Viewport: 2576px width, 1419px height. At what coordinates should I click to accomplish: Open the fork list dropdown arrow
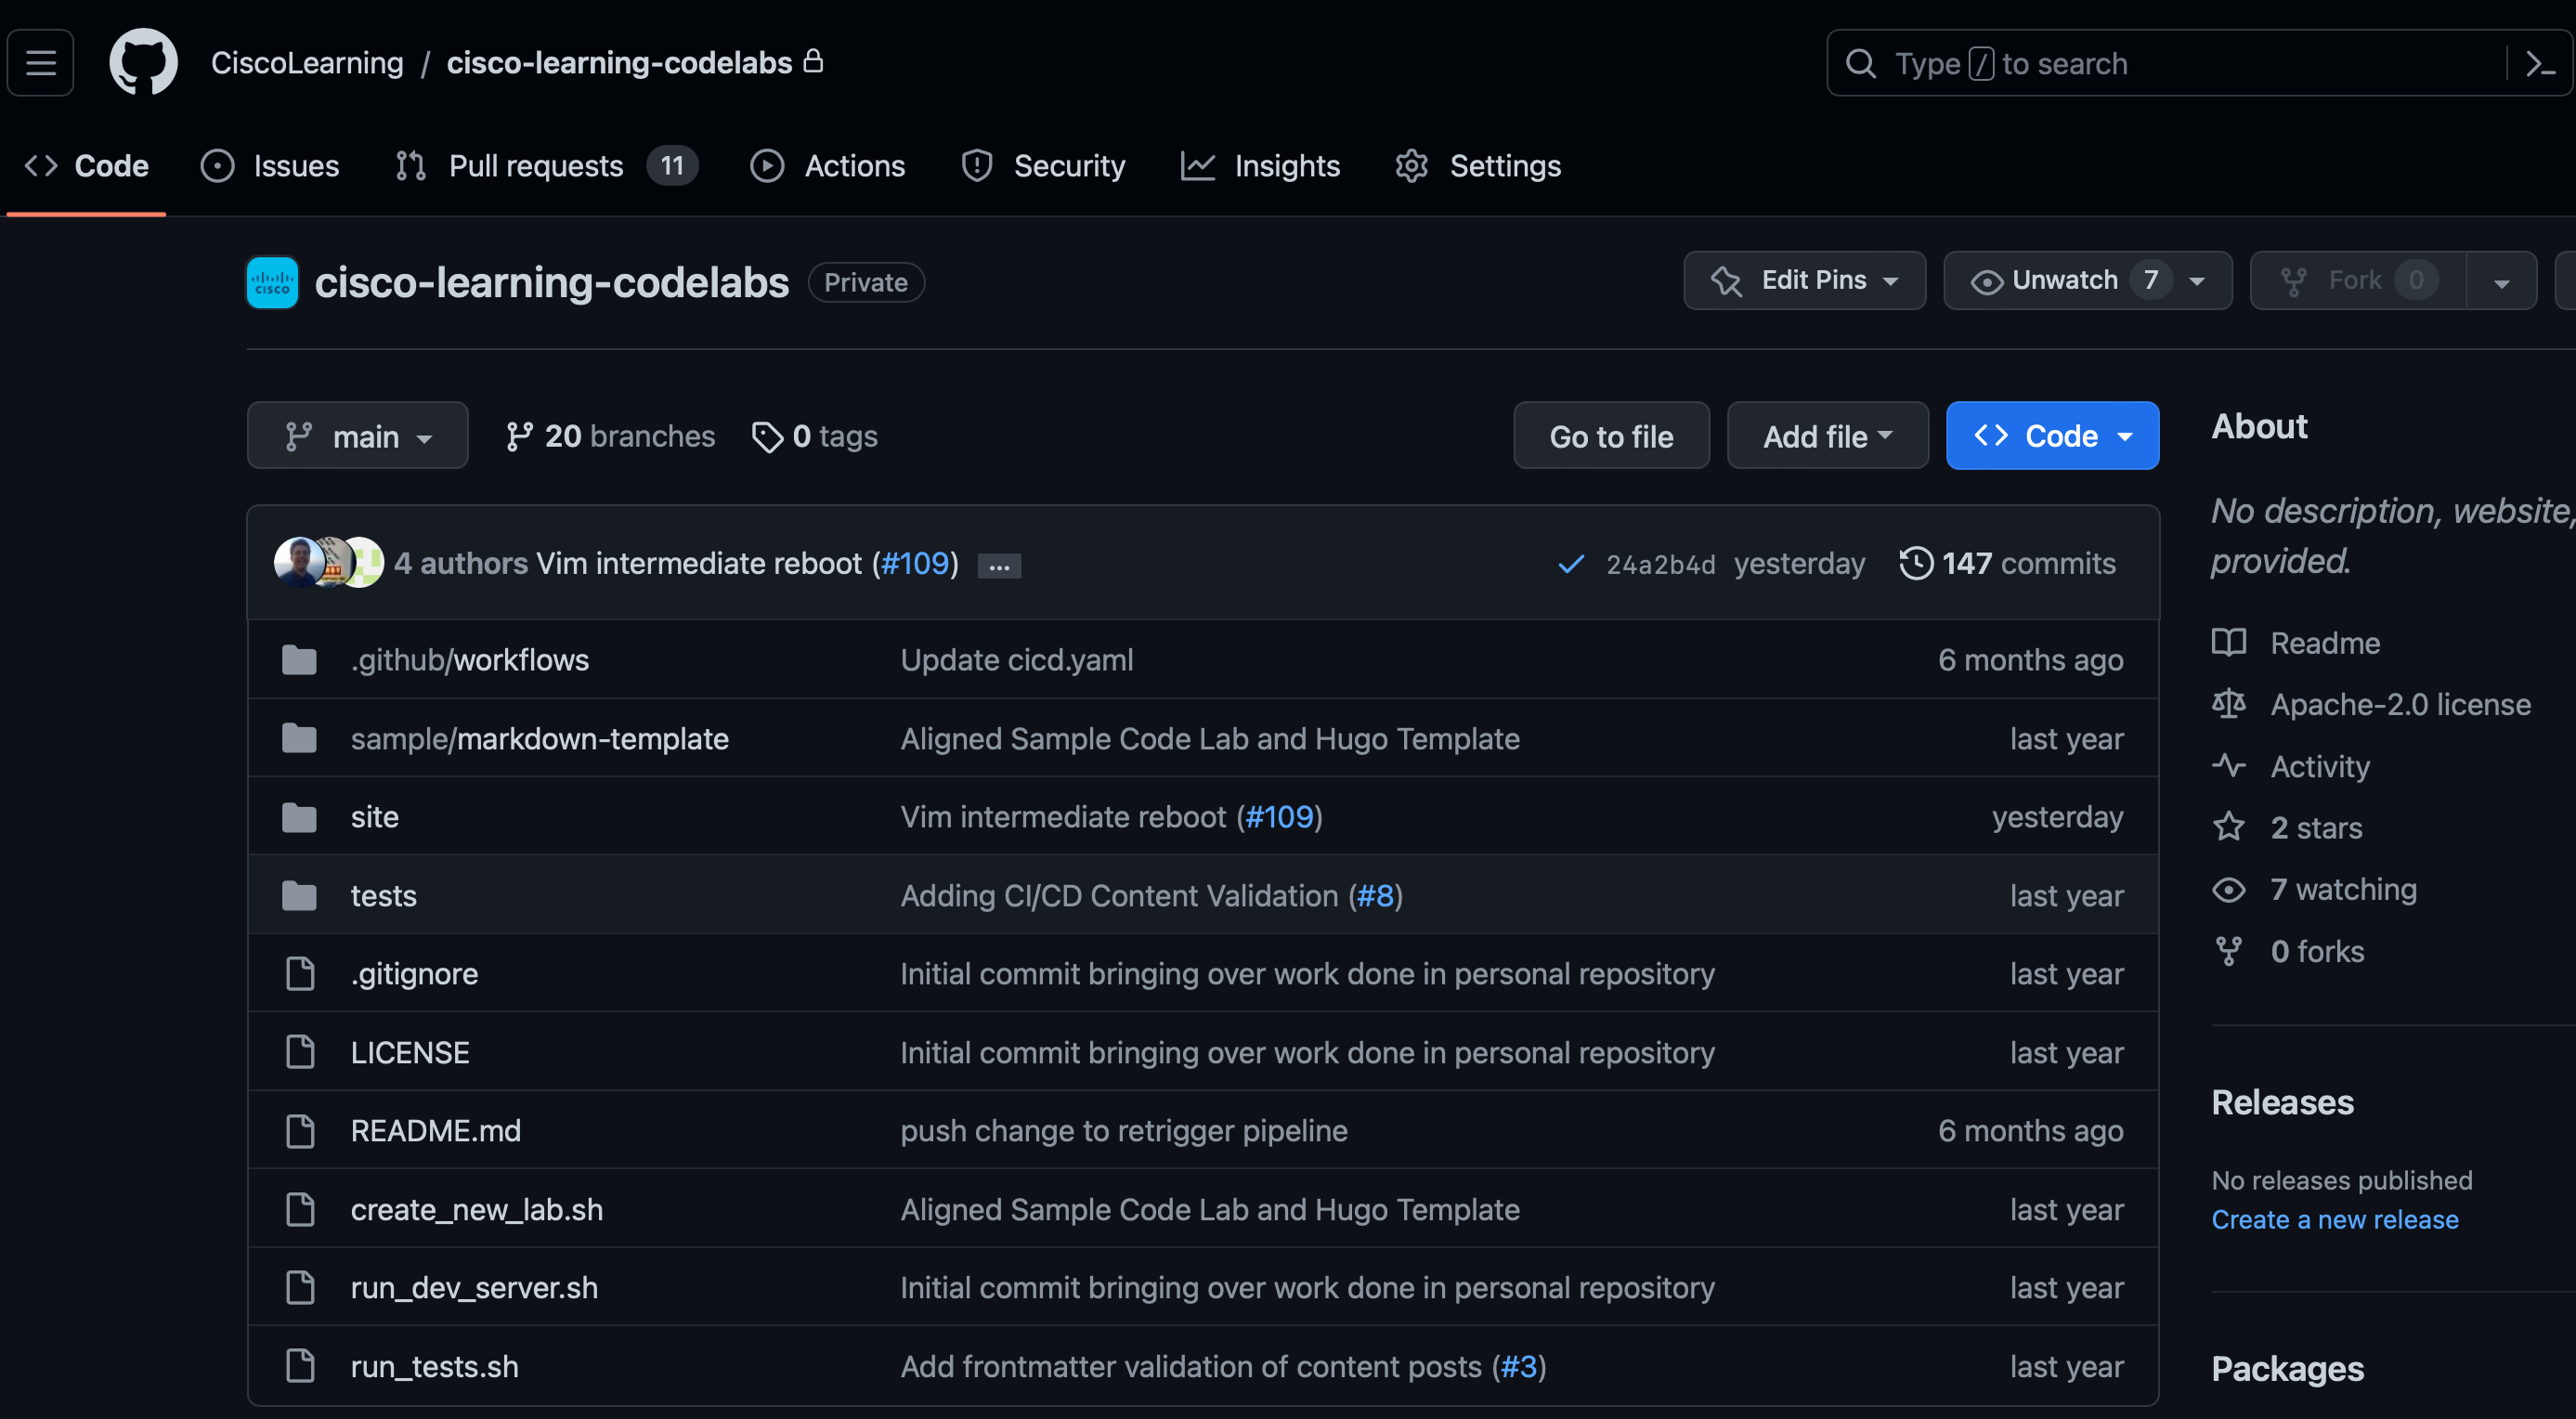(x=2501, y=282)
